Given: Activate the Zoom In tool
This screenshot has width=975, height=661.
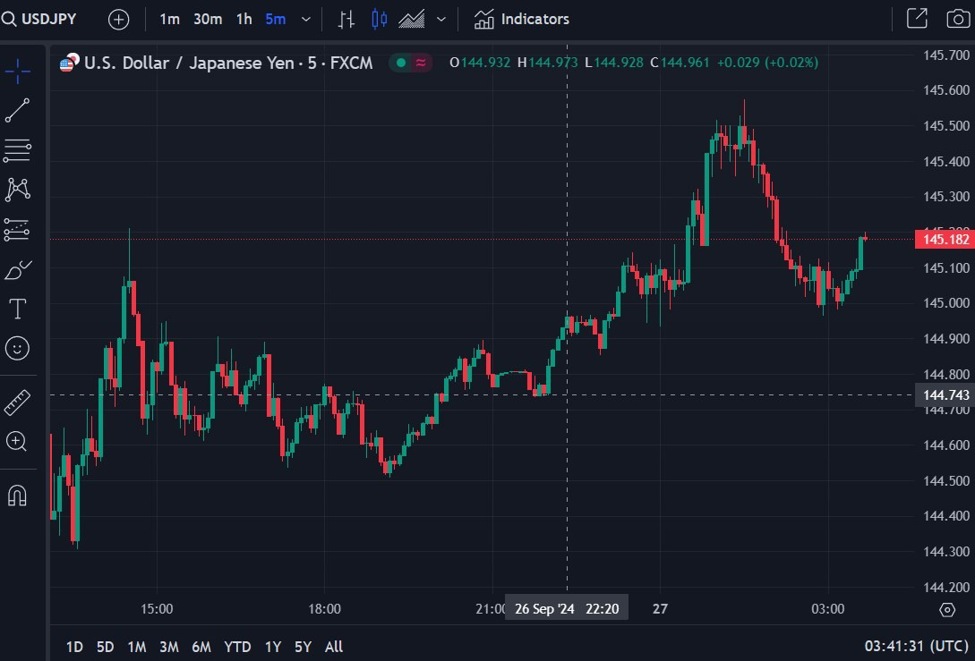Looking at the screenshot, I should point(17,441).
